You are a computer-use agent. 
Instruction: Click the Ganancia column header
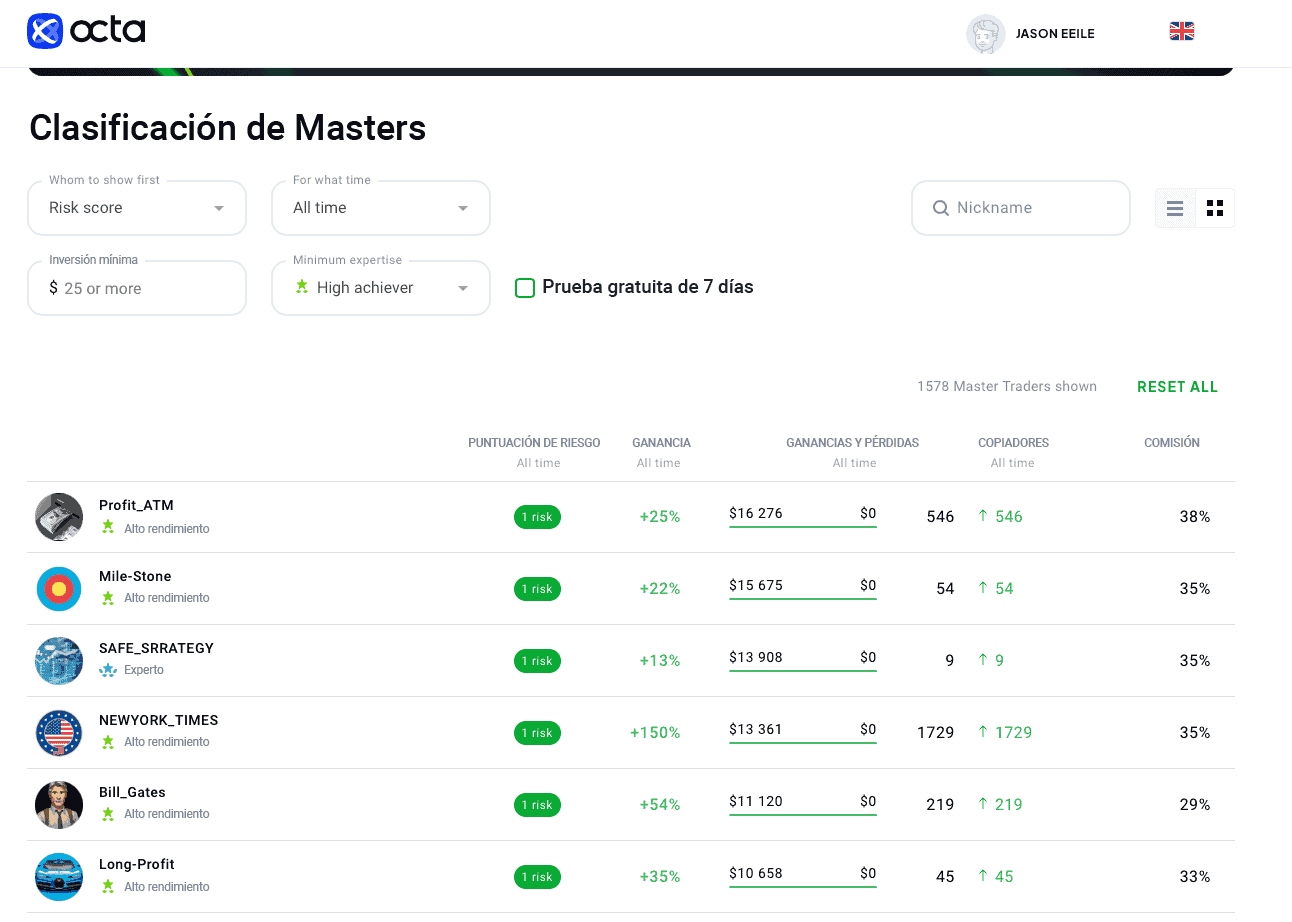tap(661, 443)
